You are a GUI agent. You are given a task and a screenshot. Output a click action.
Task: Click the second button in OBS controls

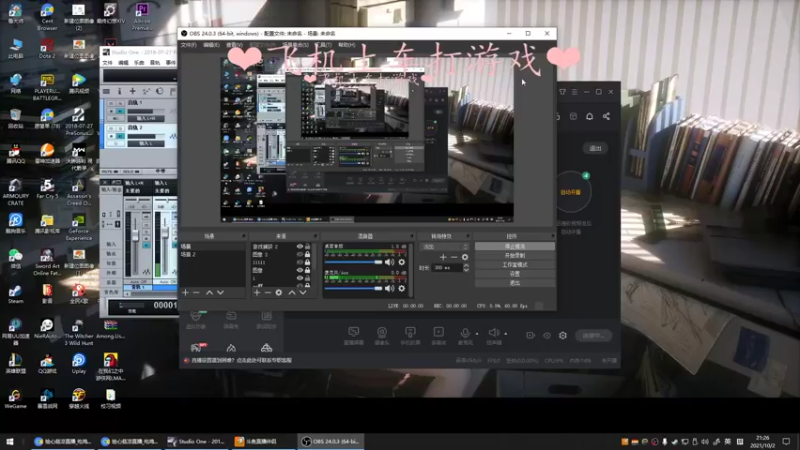(515, 256)
